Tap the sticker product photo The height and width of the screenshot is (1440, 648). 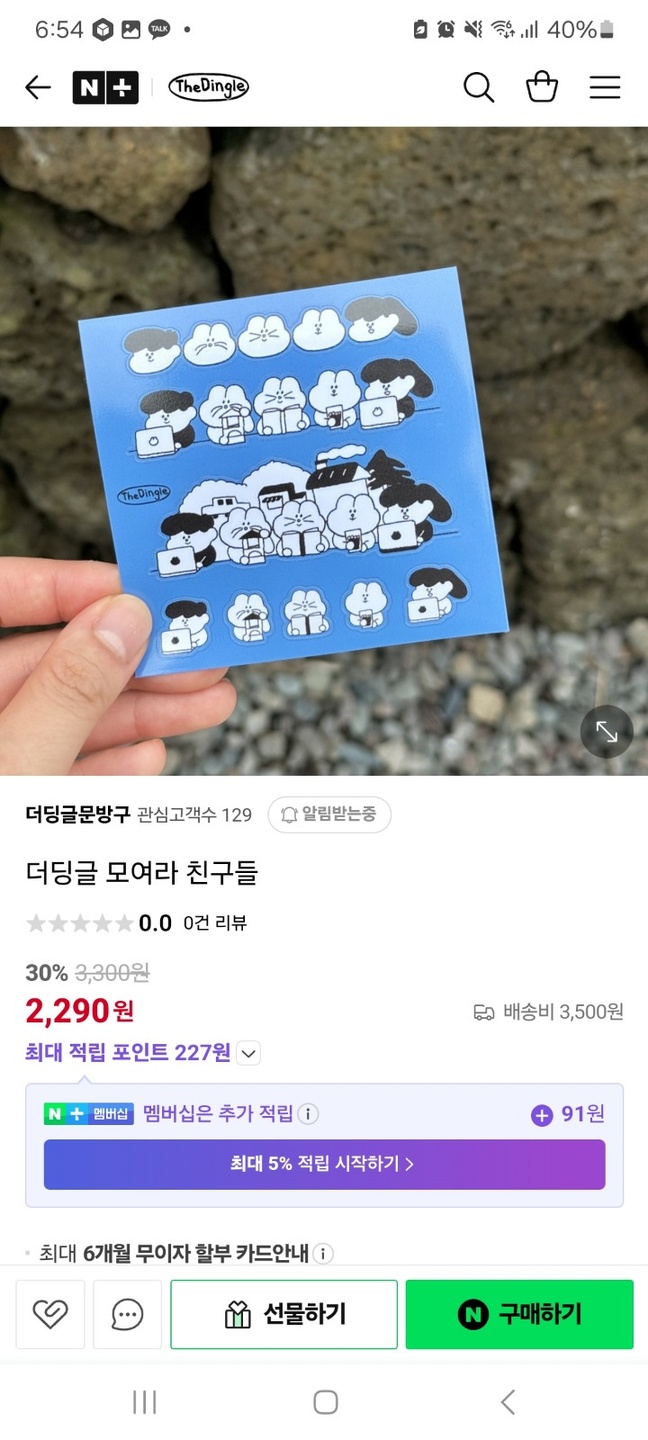click(324, 451)
